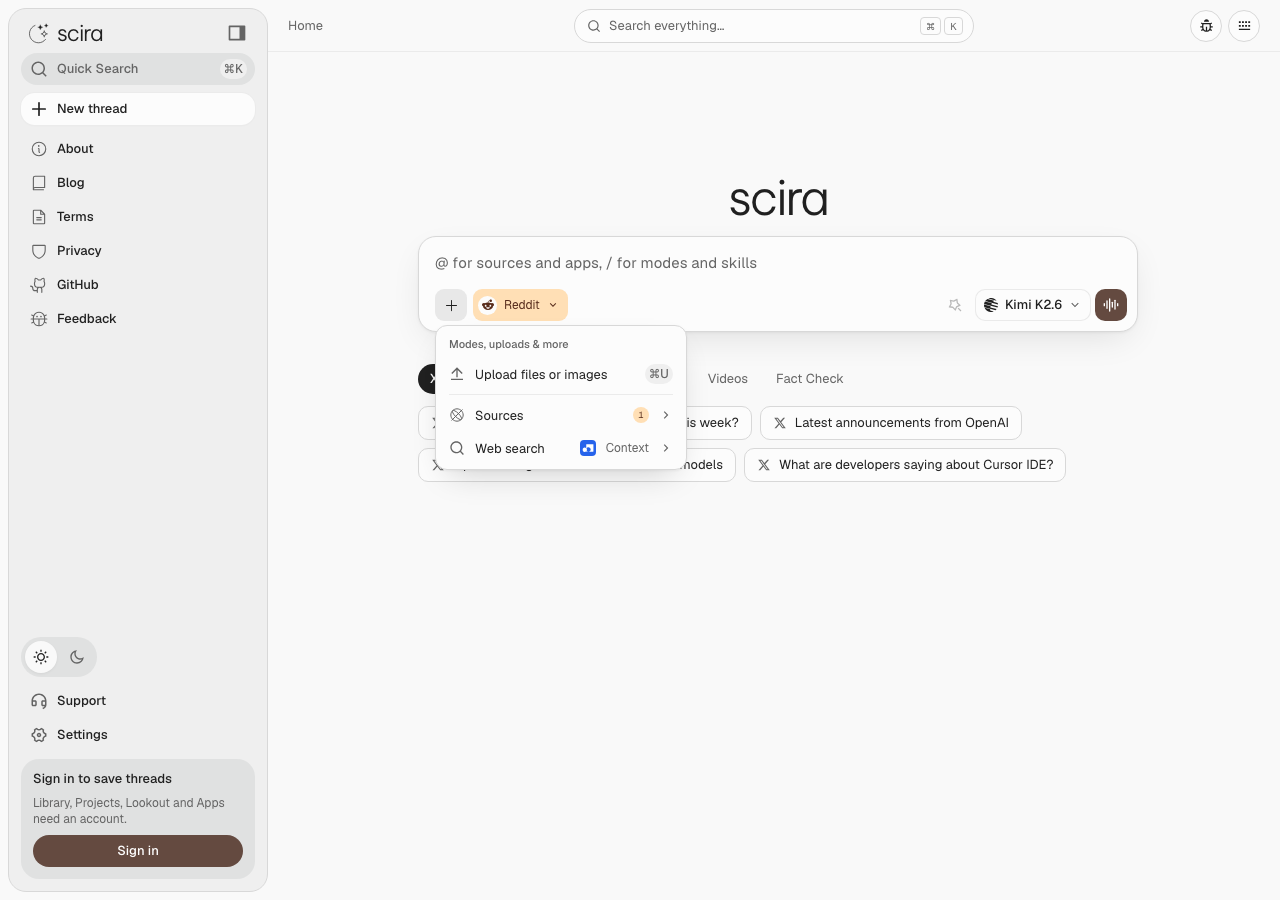Open the bug report icon button
Image resolution: width=1280 pixels, height=900 pixels.
1206,26
